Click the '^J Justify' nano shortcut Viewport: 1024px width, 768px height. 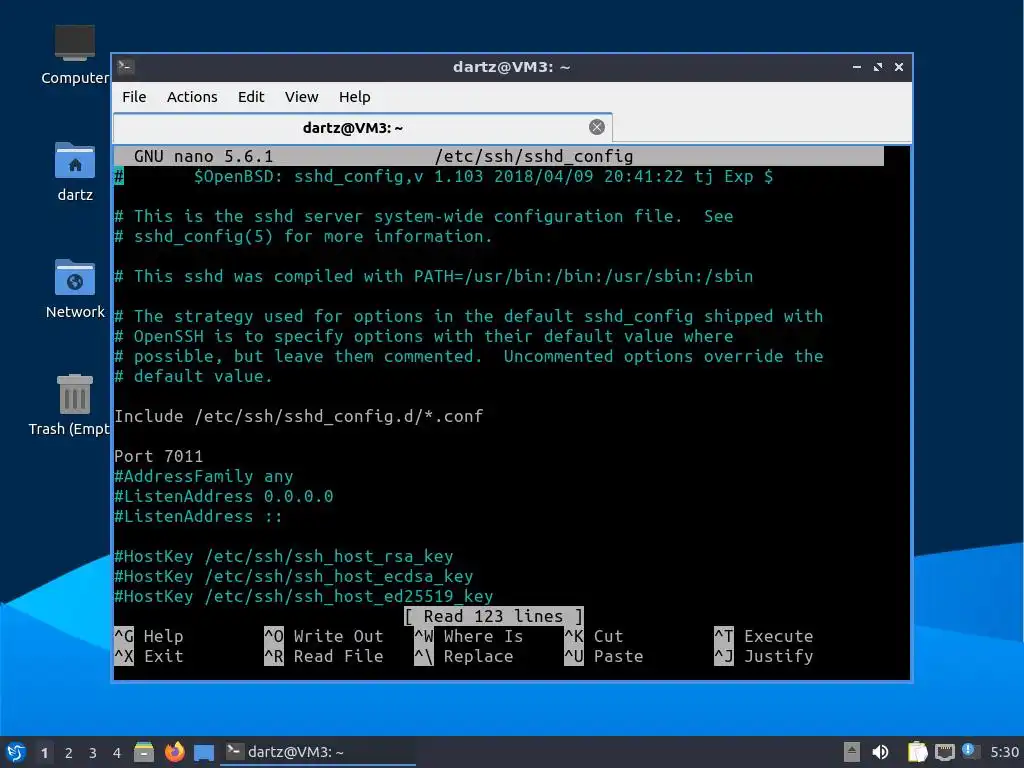763,656
